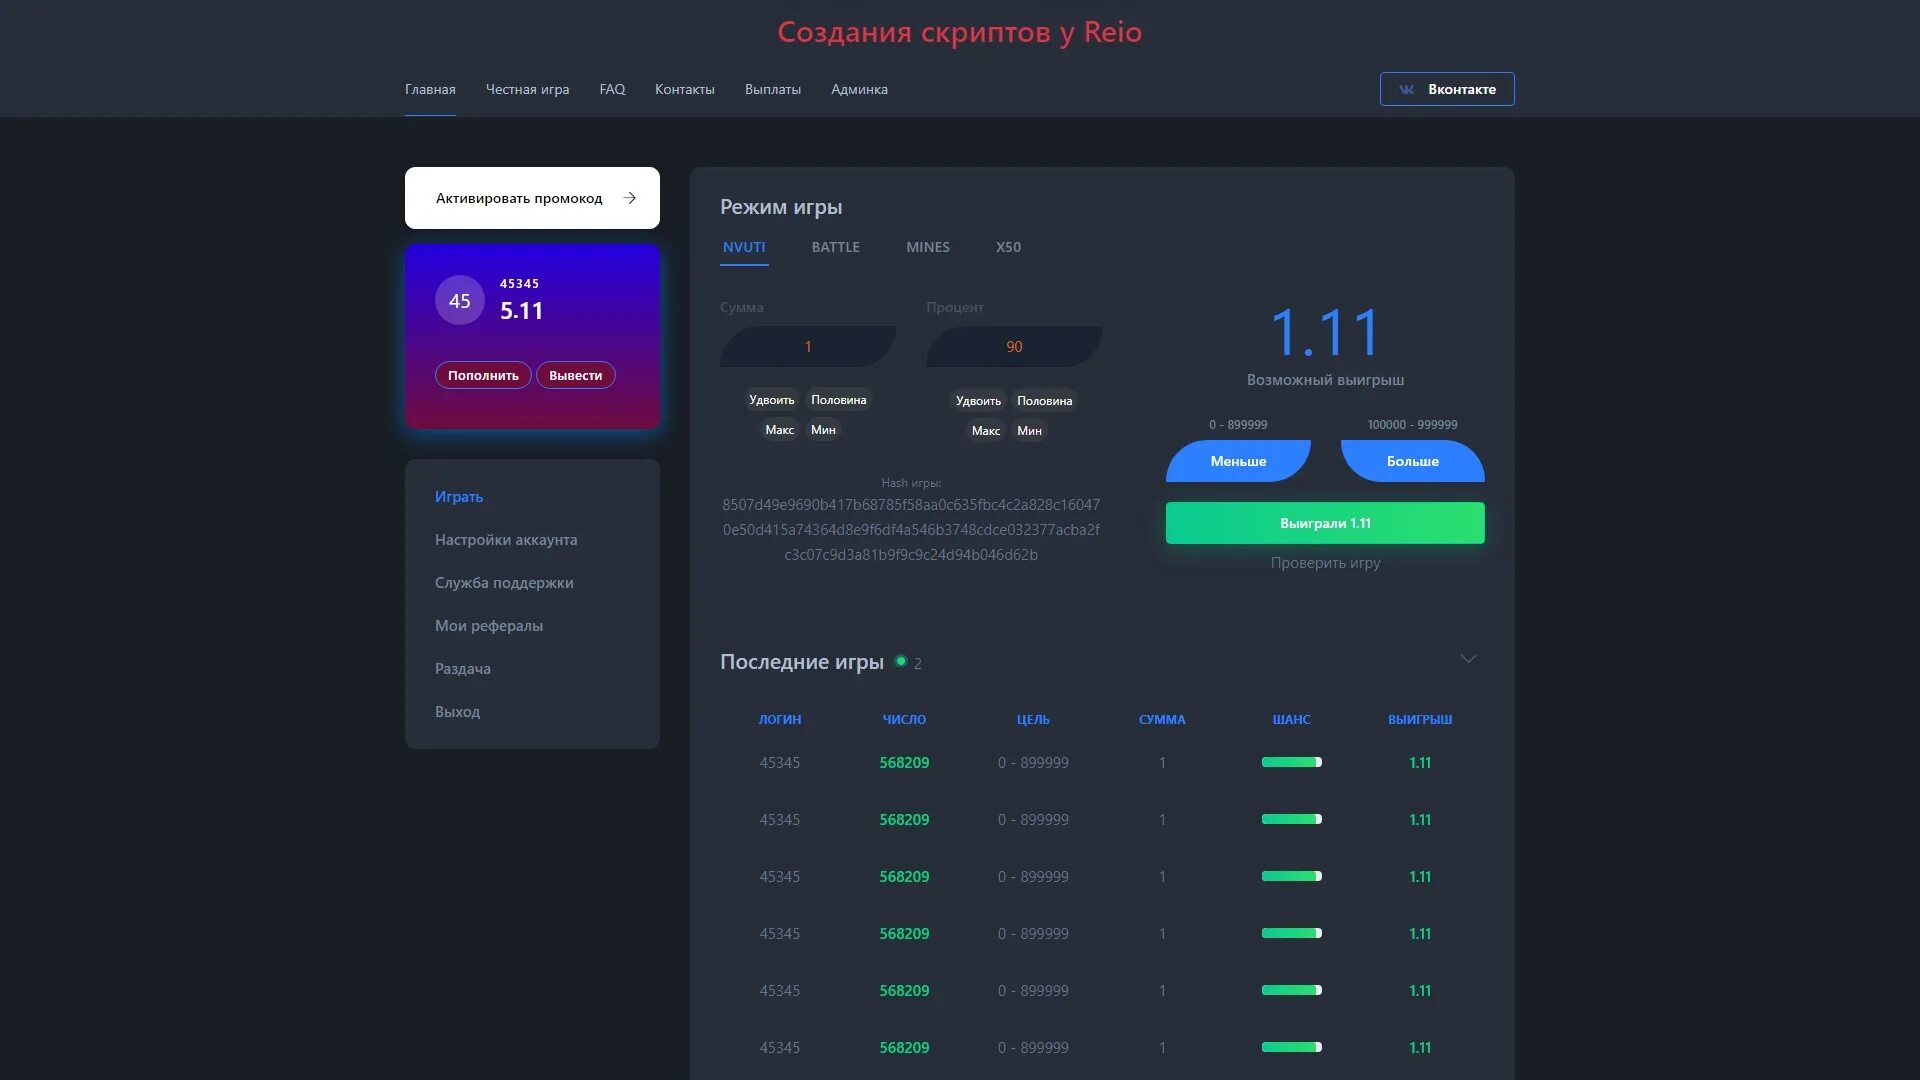Screen dimensions: 1920x1080
Task: Click the chance bar in the third game row
Action: (x=1291, y=876)
